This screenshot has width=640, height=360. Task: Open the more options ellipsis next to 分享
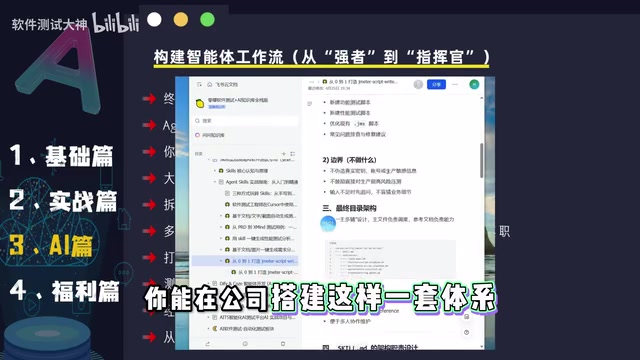pyautogui.click(x=455, y=84)
